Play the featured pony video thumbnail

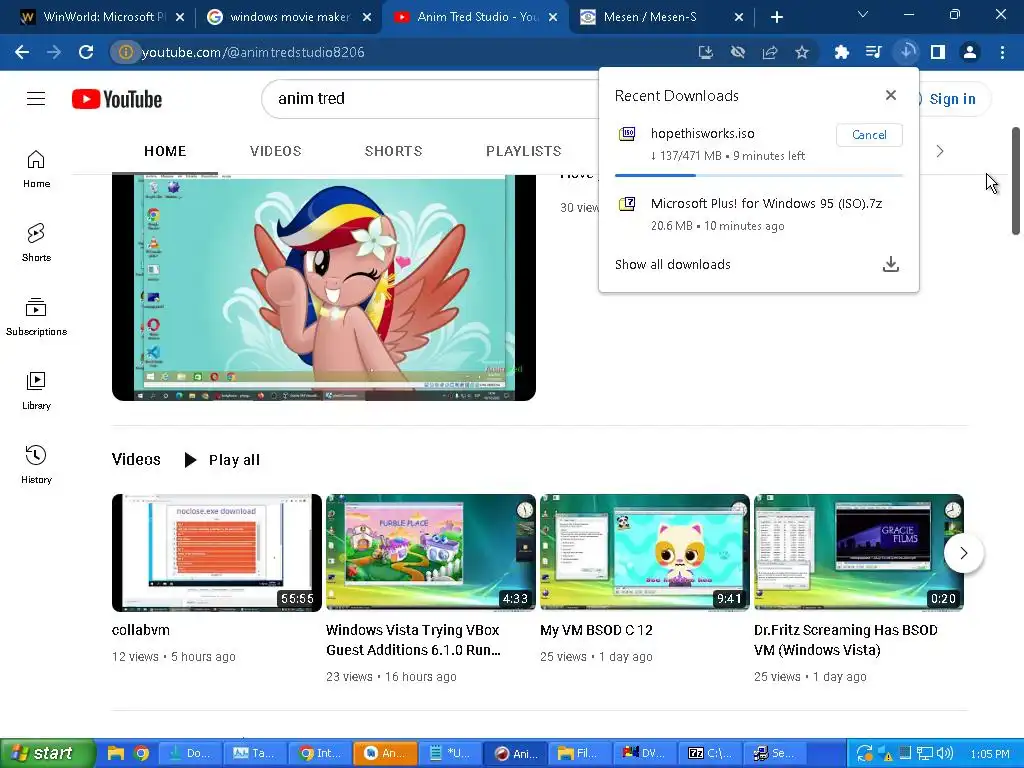pyautogui.click(x=324, y=287)
